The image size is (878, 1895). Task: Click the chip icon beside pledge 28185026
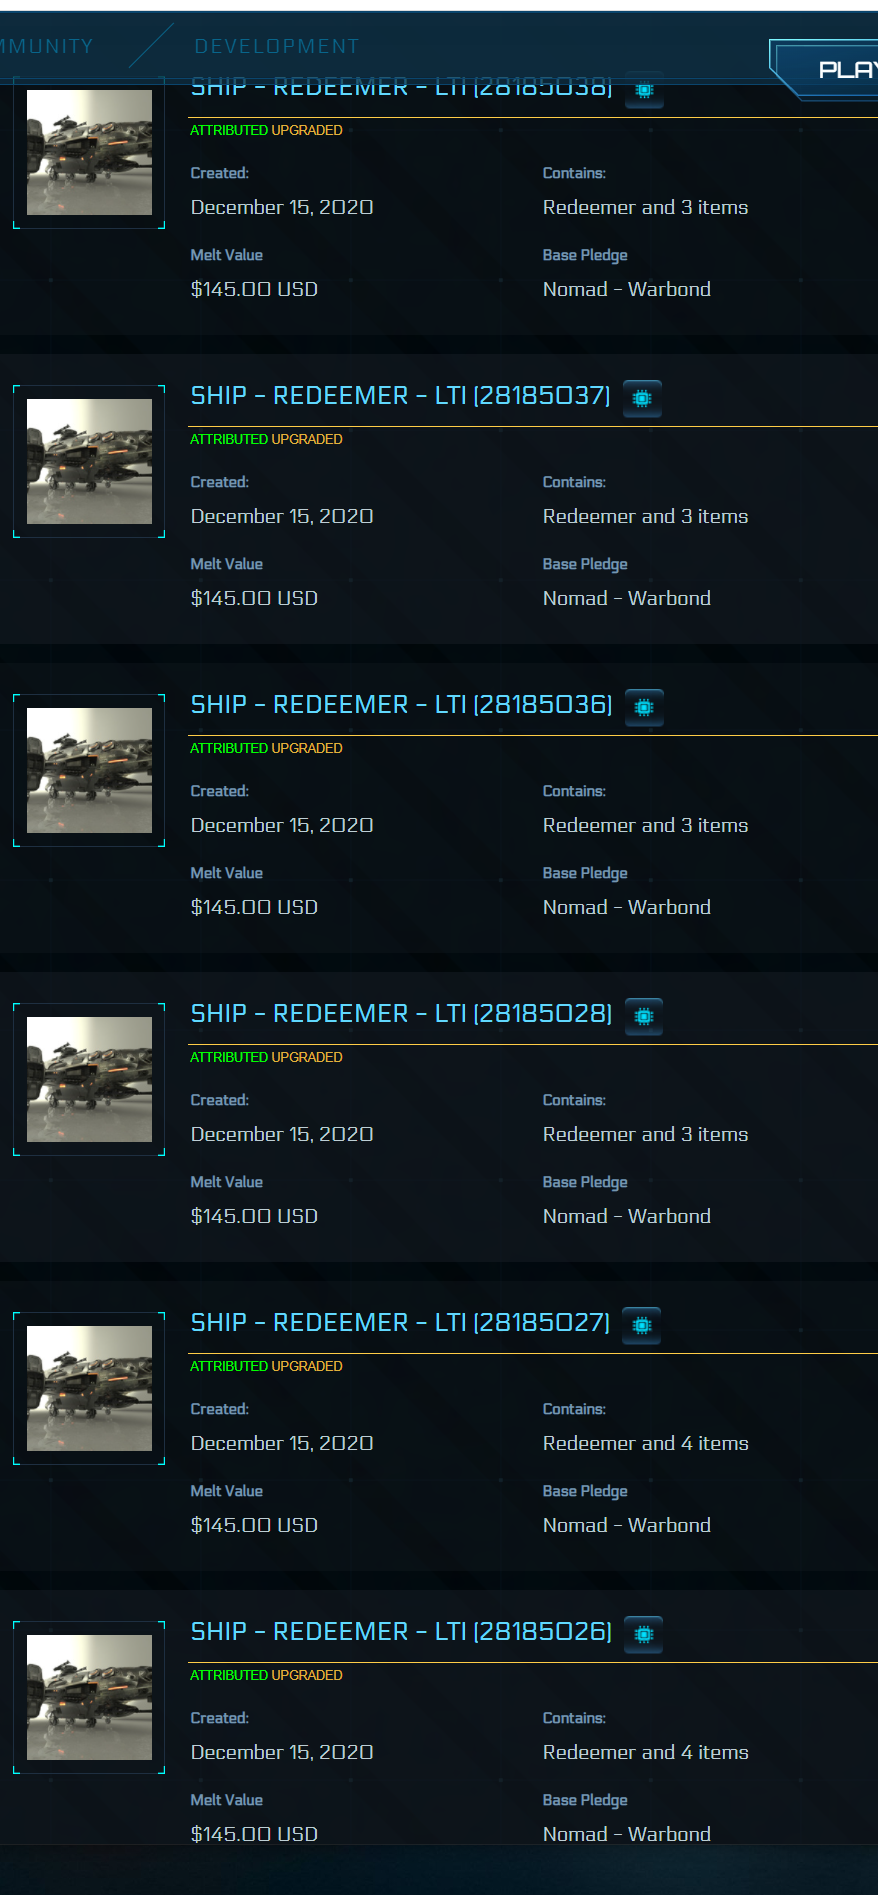[644, 1634]
